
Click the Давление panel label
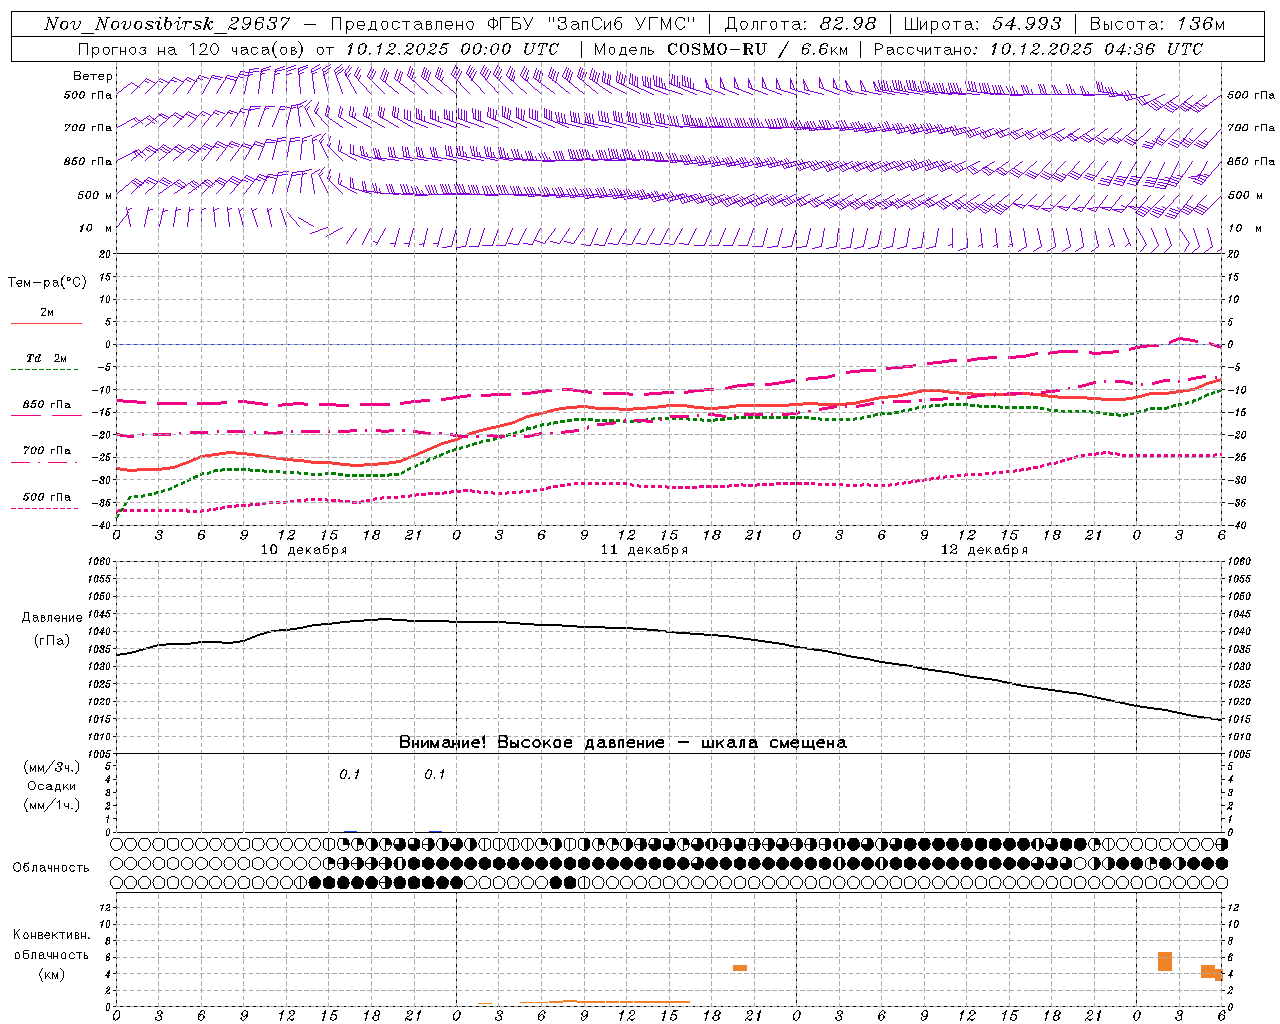point(52,618)
